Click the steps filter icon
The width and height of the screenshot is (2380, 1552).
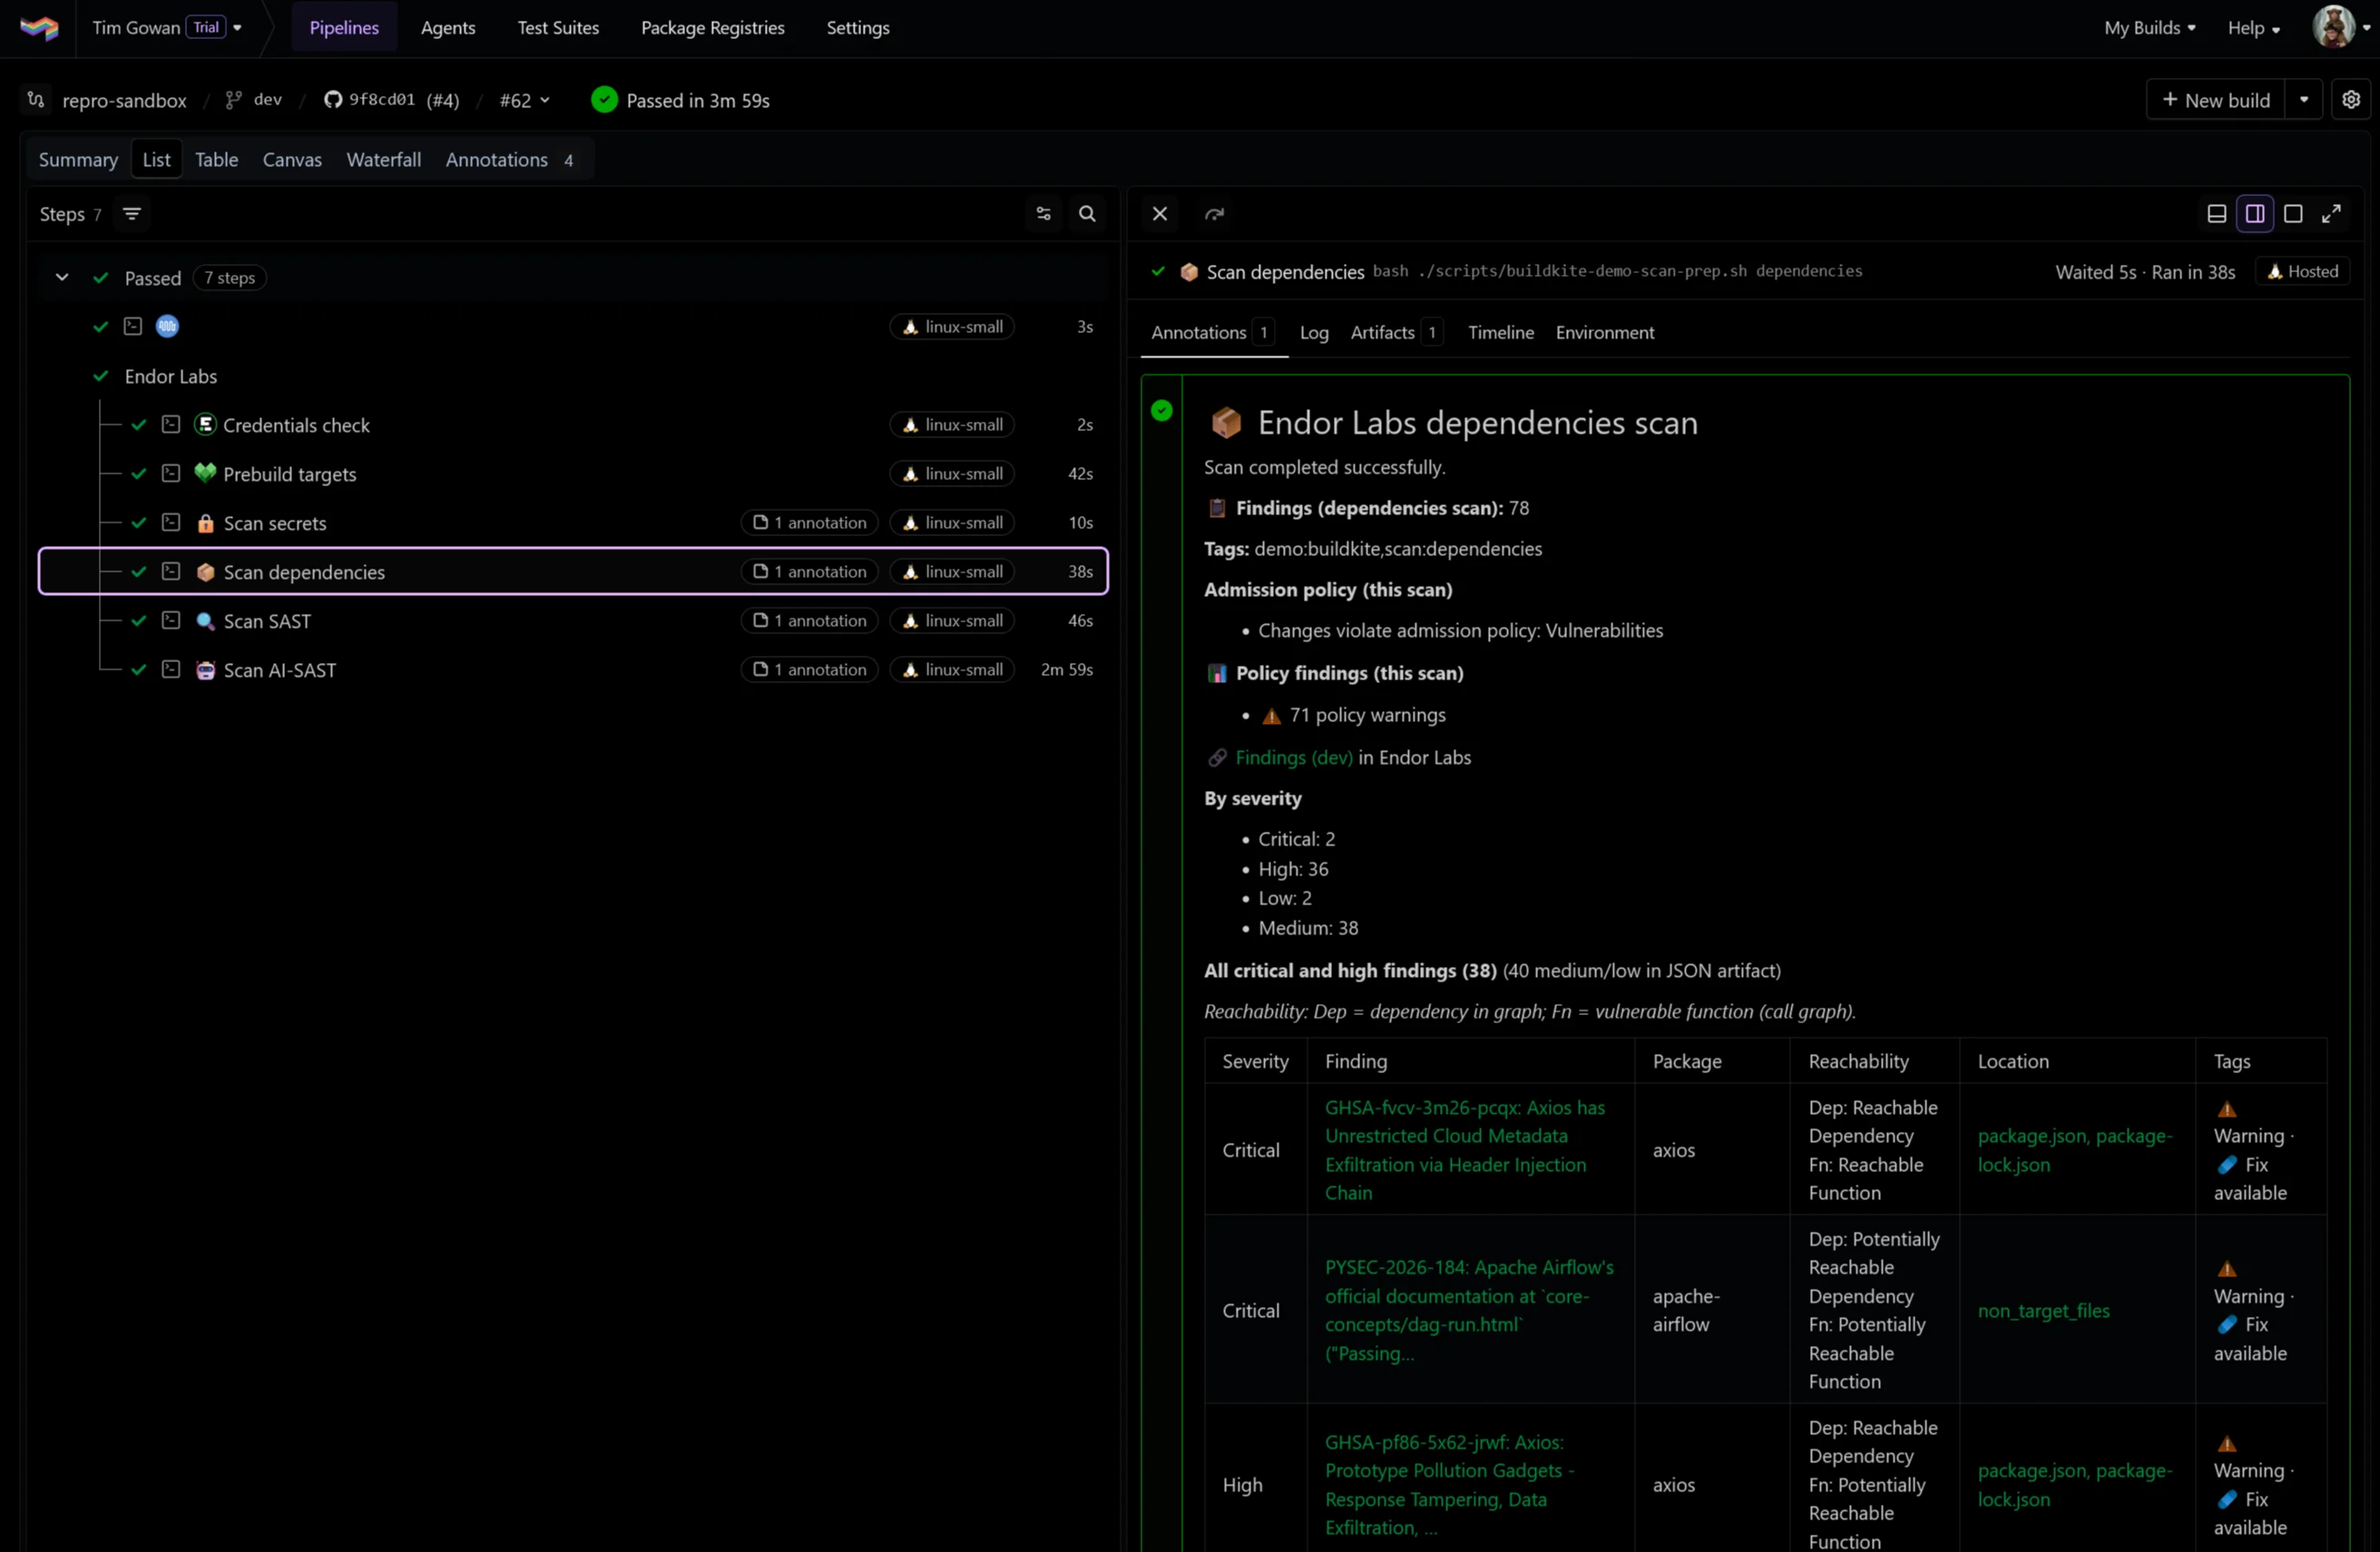click(131, 214)
